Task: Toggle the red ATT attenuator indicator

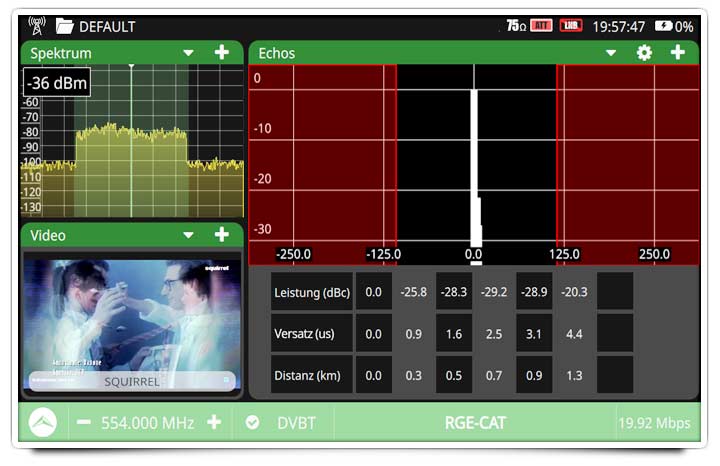Action: click(541, 25)
